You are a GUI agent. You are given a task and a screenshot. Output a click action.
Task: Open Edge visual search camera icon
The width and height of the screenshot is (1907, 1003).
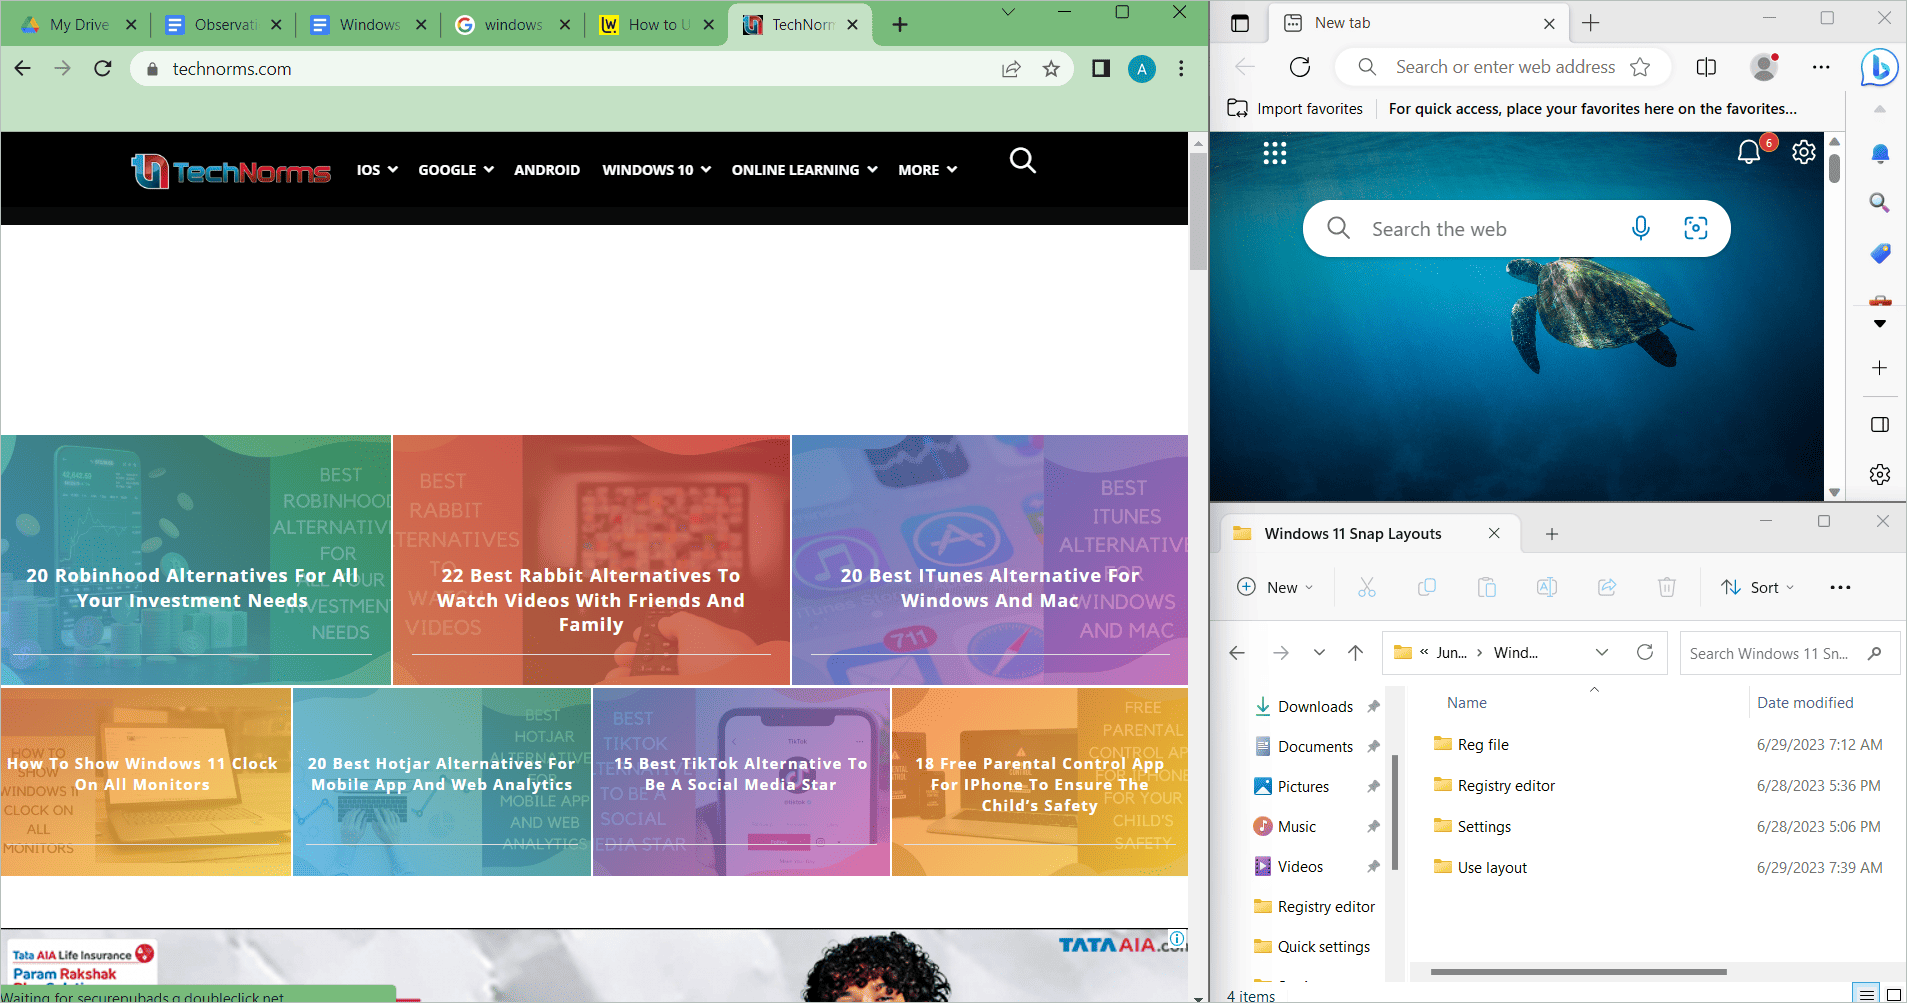[x=1695, y=228]
